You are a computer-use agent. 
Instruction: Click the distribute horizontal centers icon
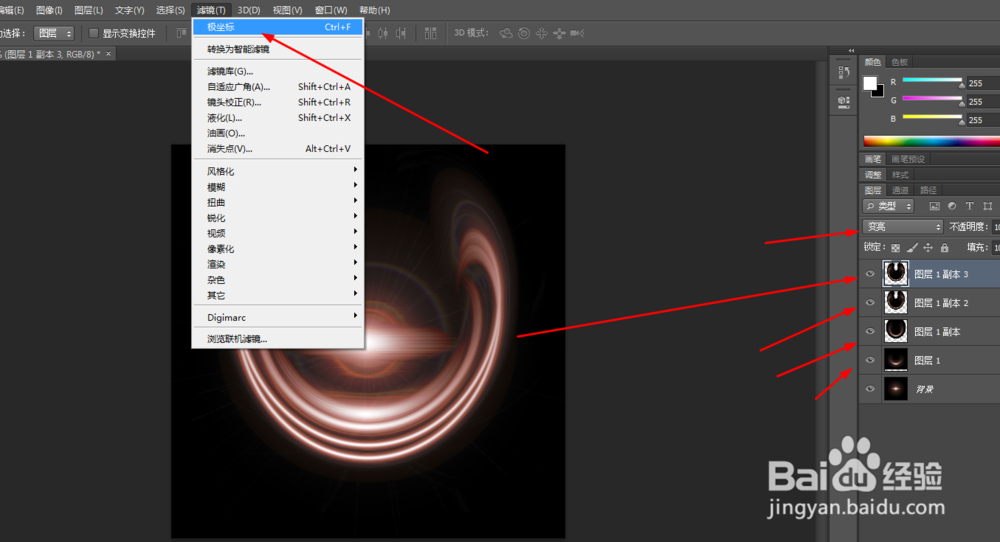pos(383,33)
